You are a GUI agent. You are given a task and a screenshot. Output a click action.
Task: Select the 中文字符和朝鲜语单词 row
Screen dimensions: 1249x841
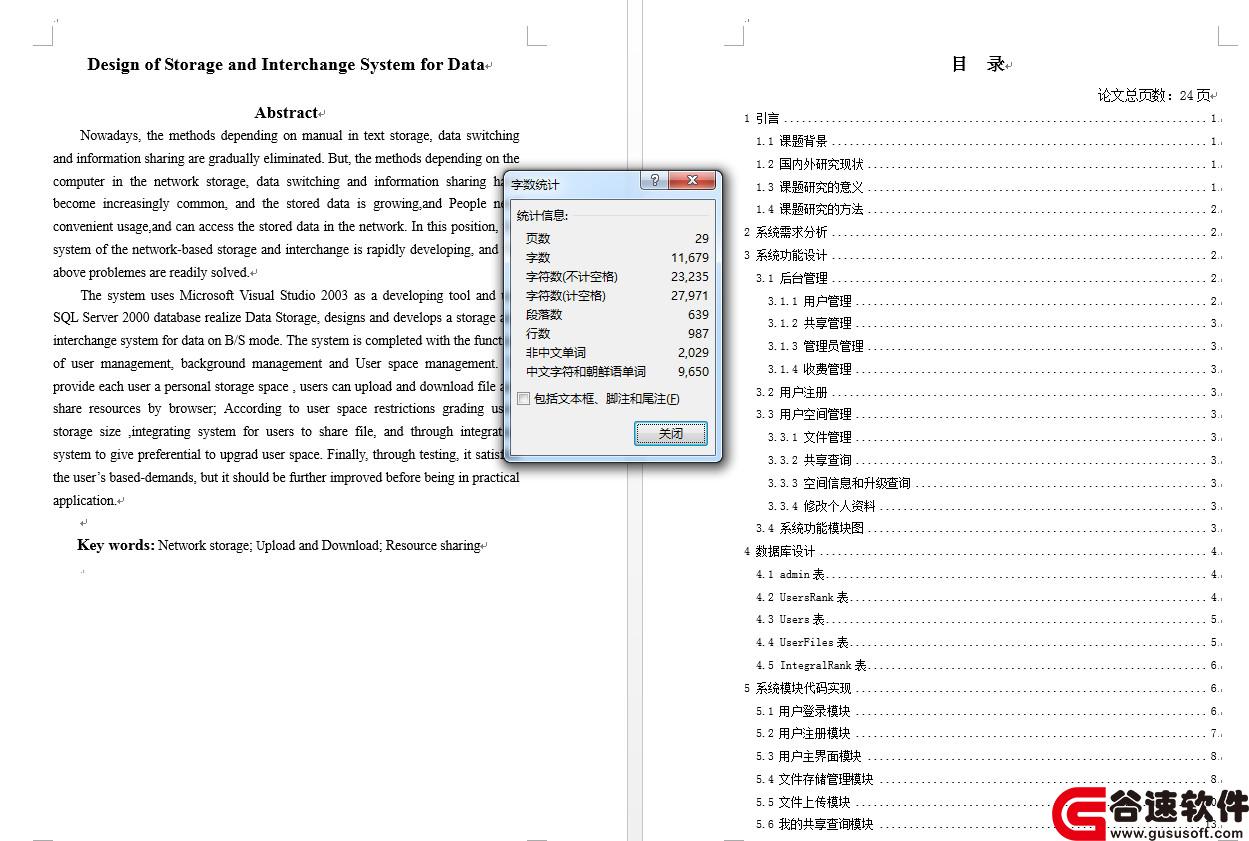(x=617, y=372)
